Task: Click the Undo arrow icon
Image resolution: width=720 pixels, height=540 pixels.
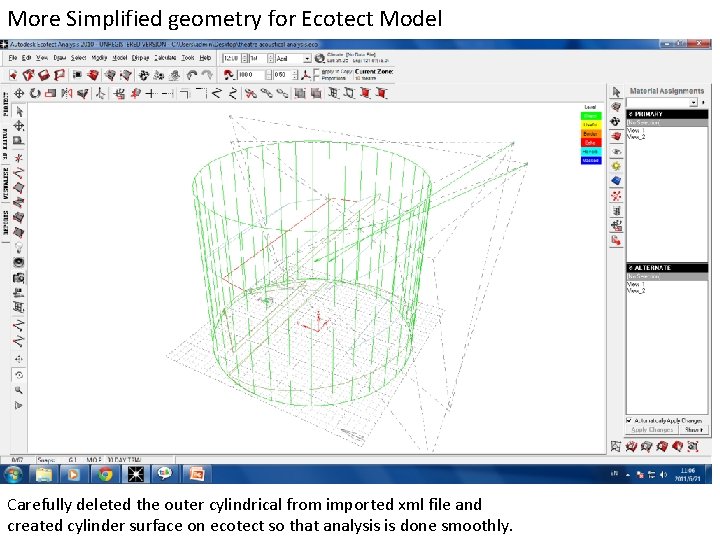Action: pyautogui.click(x=192, y=75)
